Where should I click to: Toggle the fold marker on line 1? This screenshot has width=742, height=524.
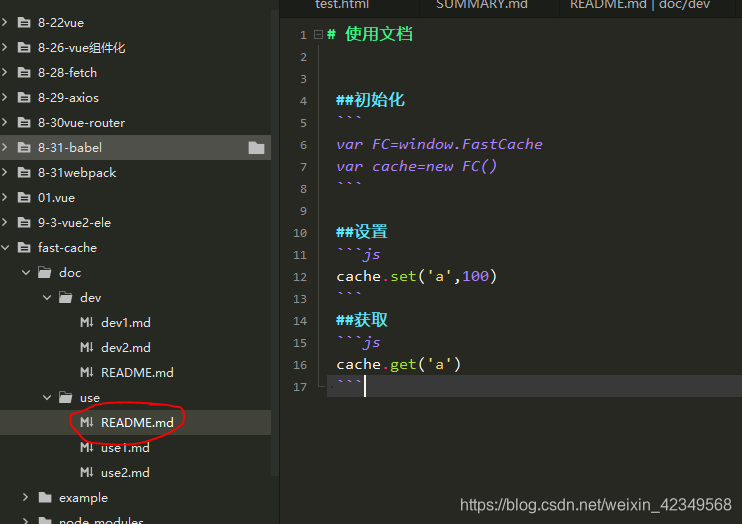point(318,35)
